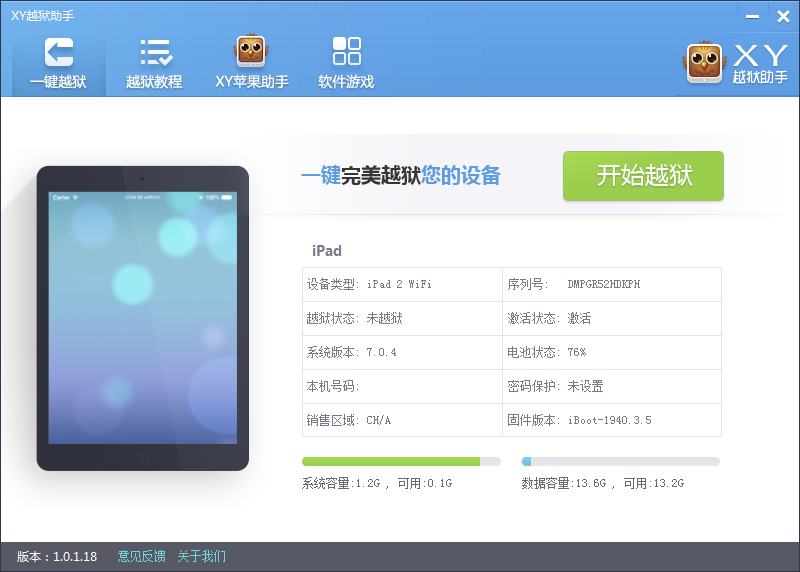Image resolution: width=800 pixels, height=572 pixels.
Task: Click the XY越狱助手 owl logo at right
Action: (704, 63)
